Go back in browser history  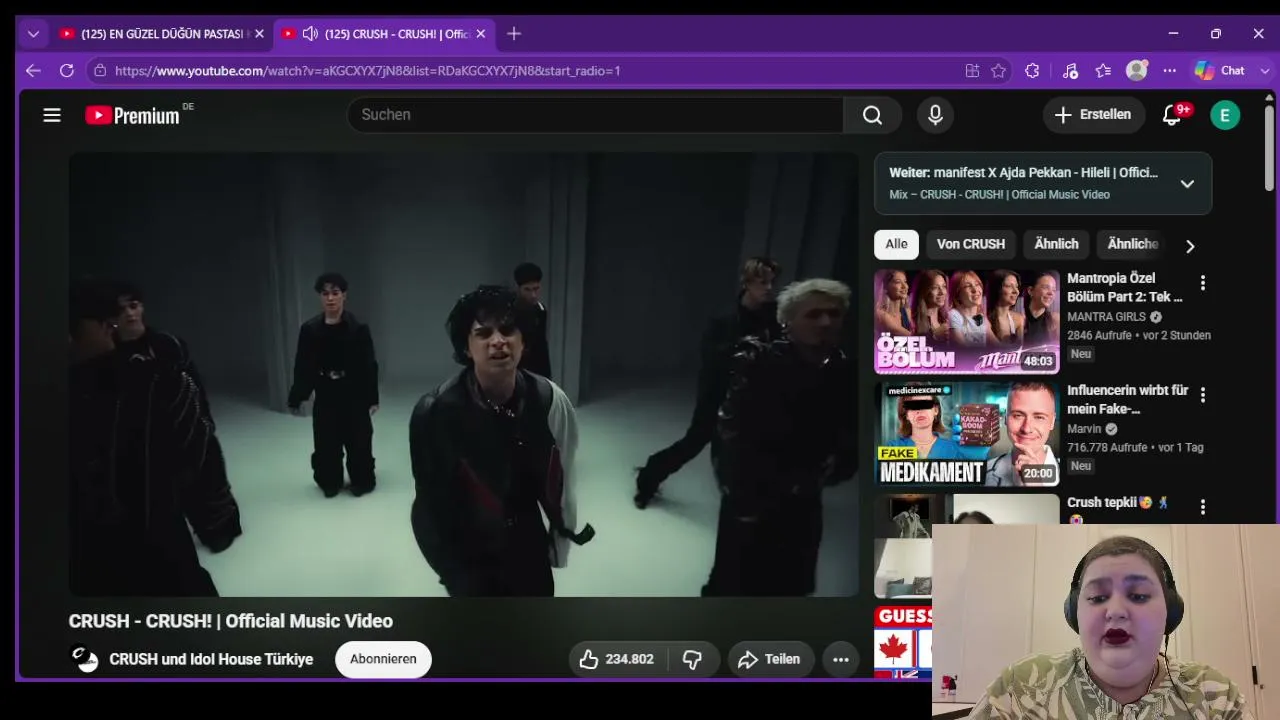[33, 71]
